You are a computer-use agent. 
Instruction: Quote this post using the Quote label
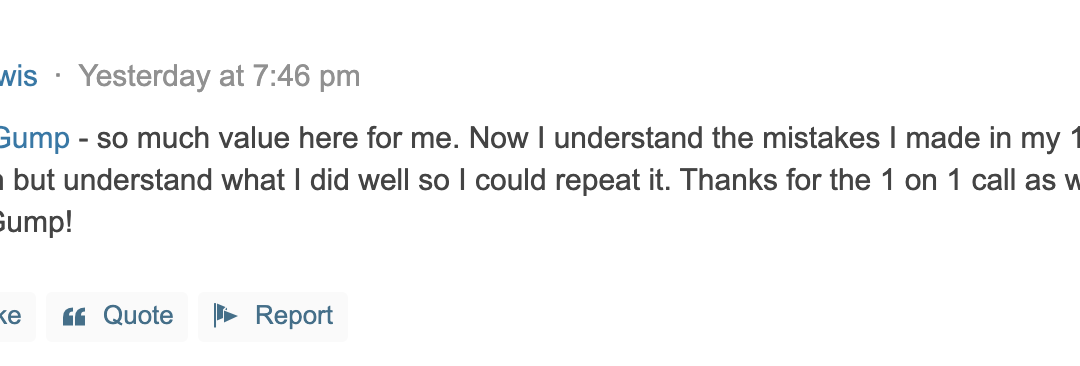(x=138, y=316)
